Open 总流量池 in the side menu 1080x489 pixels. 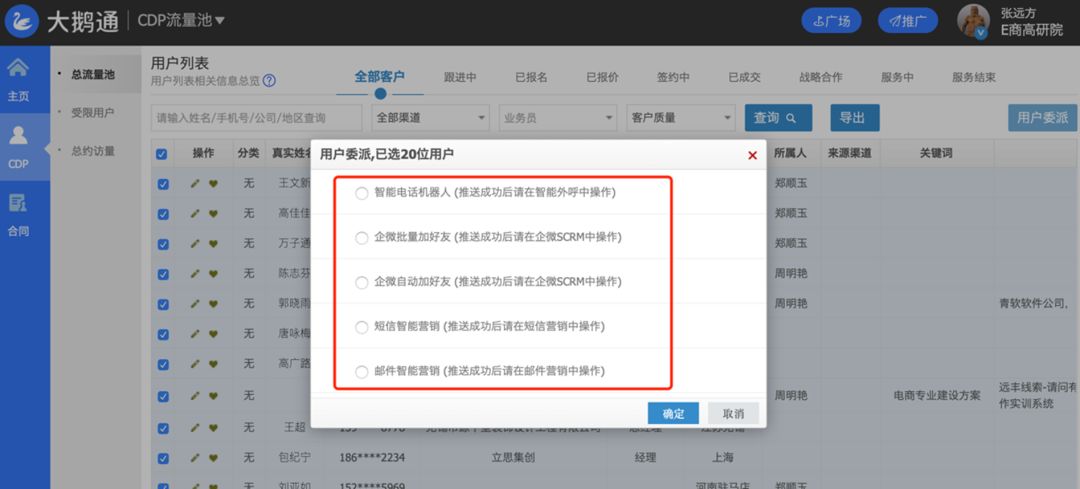93,74
